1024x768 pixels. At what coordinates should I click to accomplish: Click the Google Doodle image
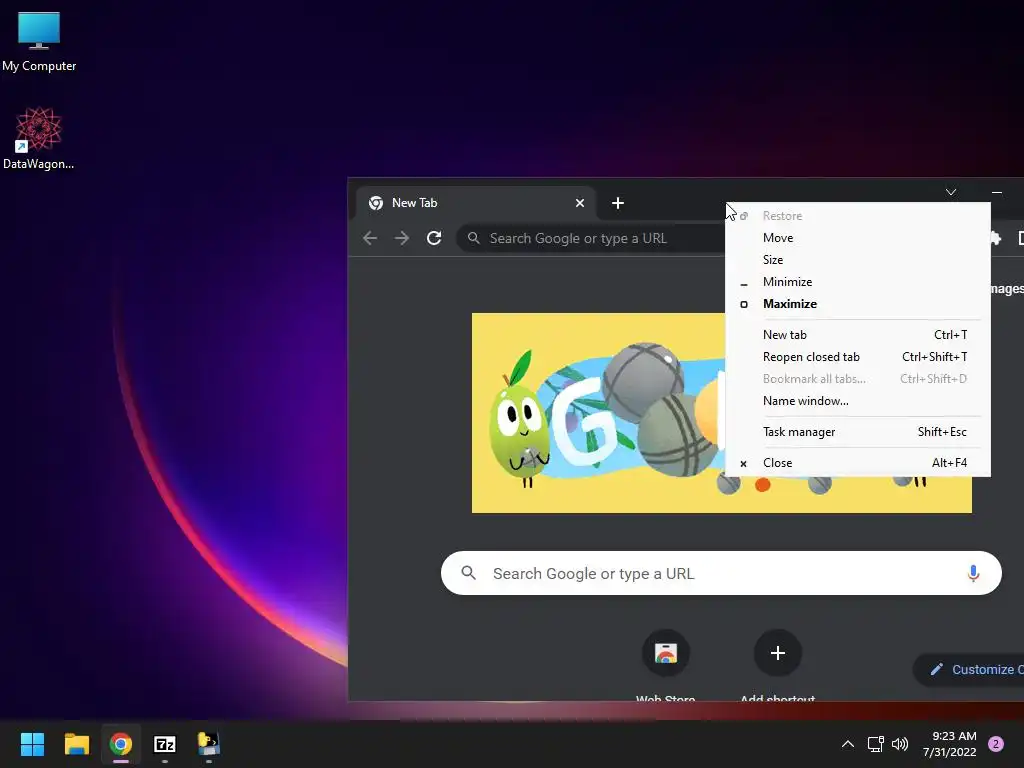click(x=598, y=413)
